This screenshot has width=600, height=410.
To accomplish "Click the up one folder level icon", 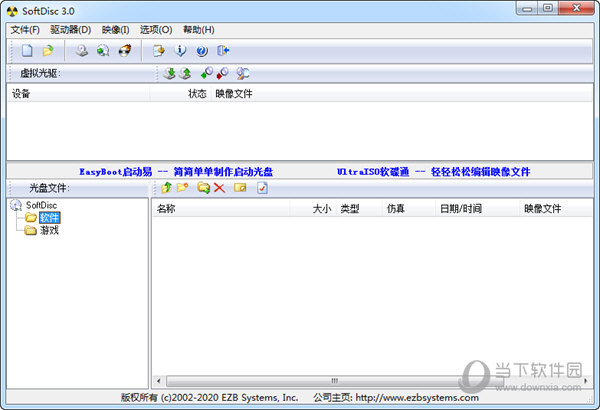I will [166, 188].
